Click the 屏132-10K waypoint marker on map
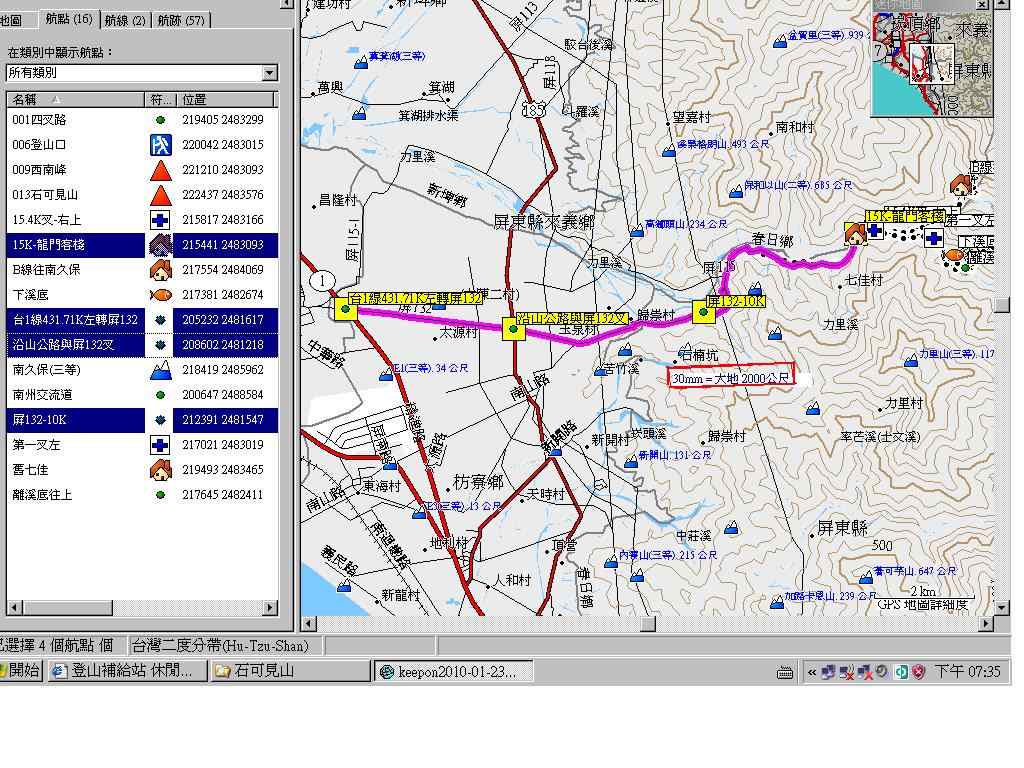This screenshot has height=768, width=1024. point(704,313)
